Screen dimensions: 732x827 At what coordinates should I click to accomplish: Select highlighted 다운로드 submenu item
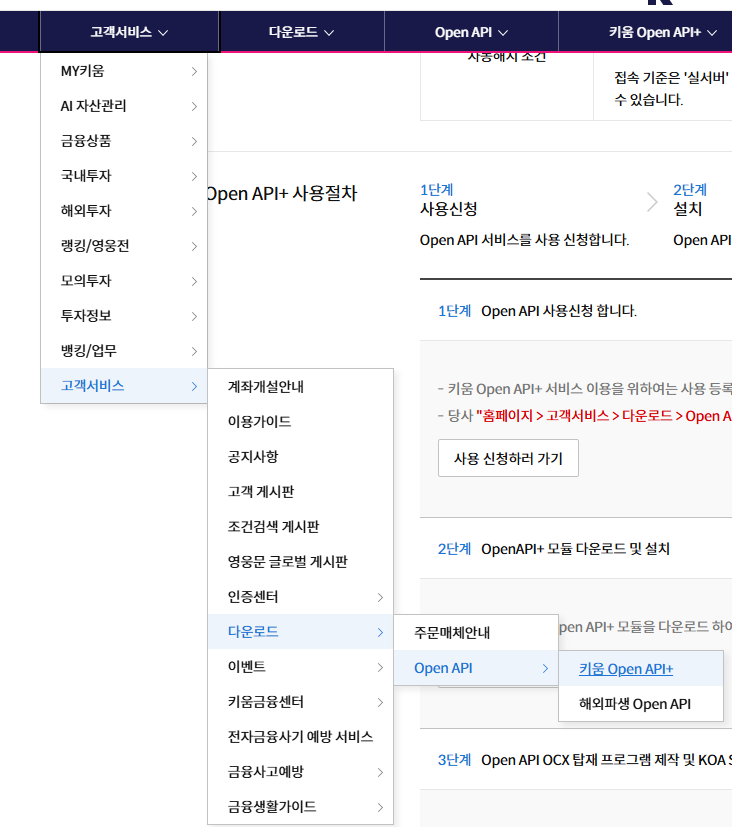[x=301, y=631]
